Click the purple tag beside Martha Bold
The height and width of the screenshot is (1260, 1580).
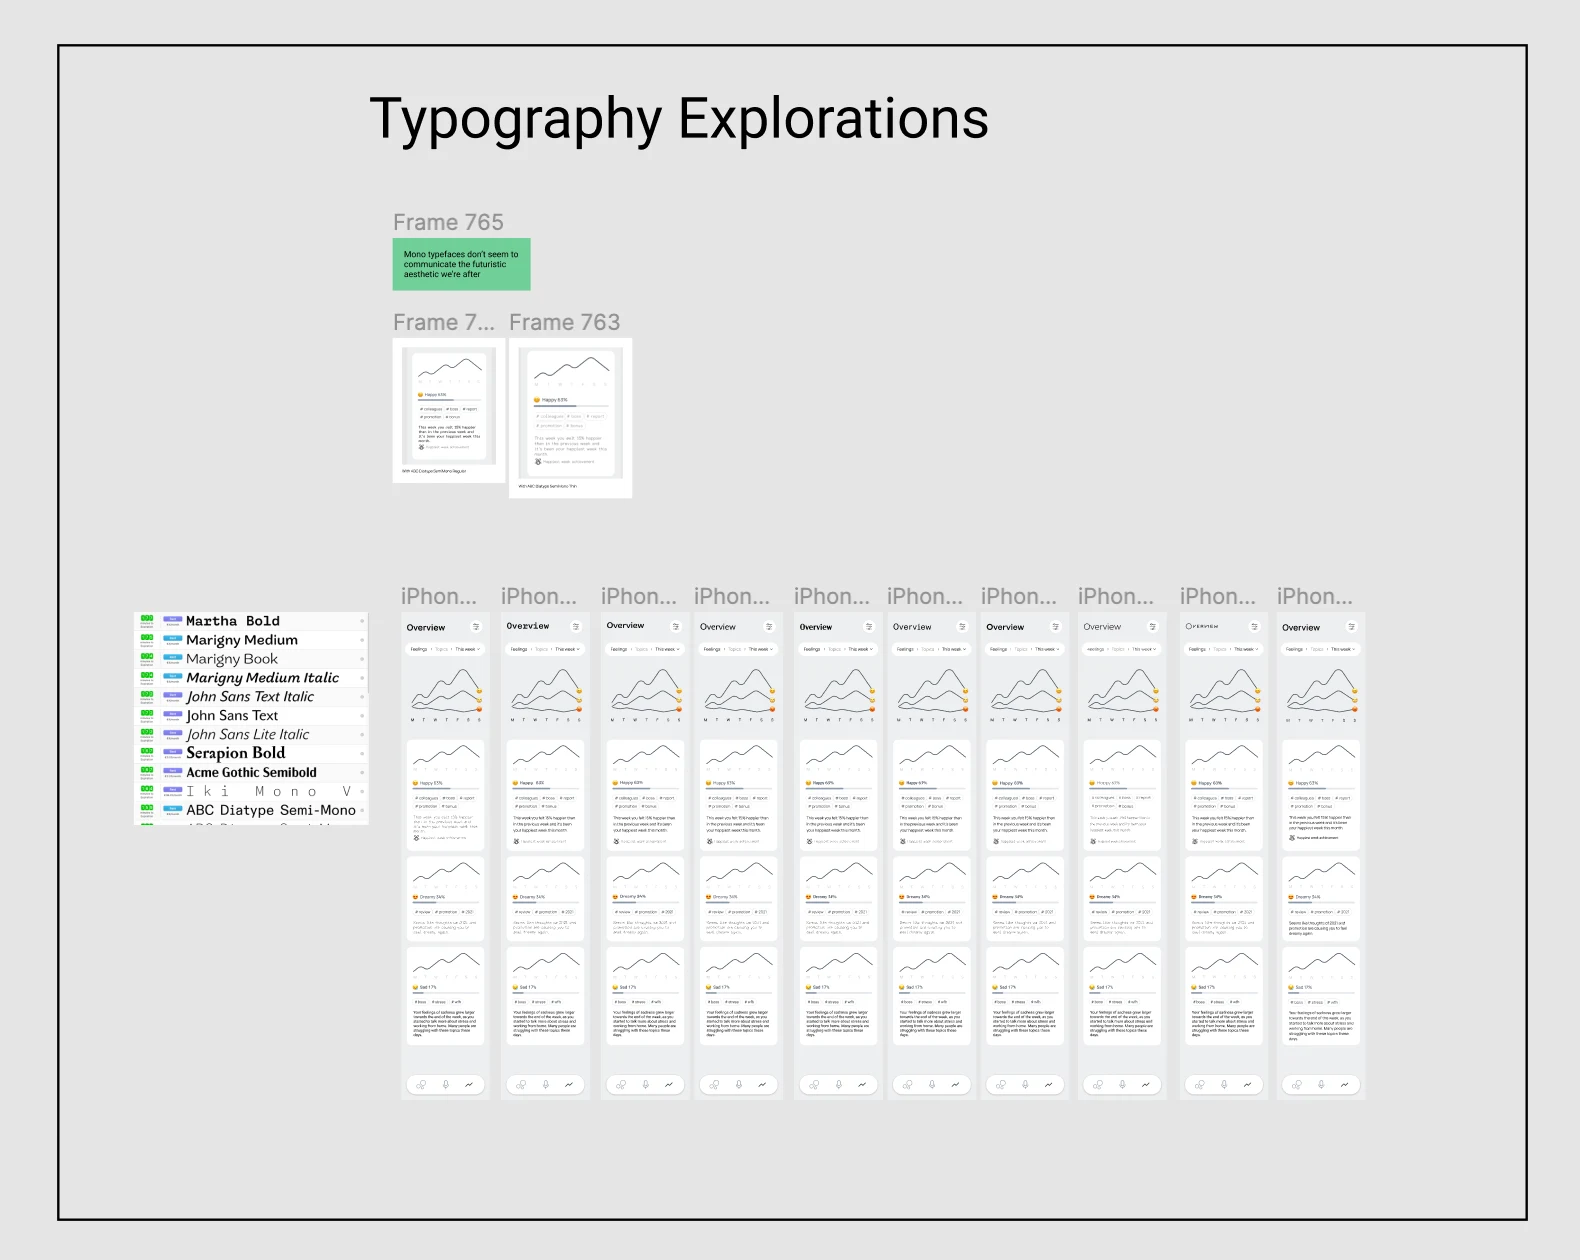point(173,619)
